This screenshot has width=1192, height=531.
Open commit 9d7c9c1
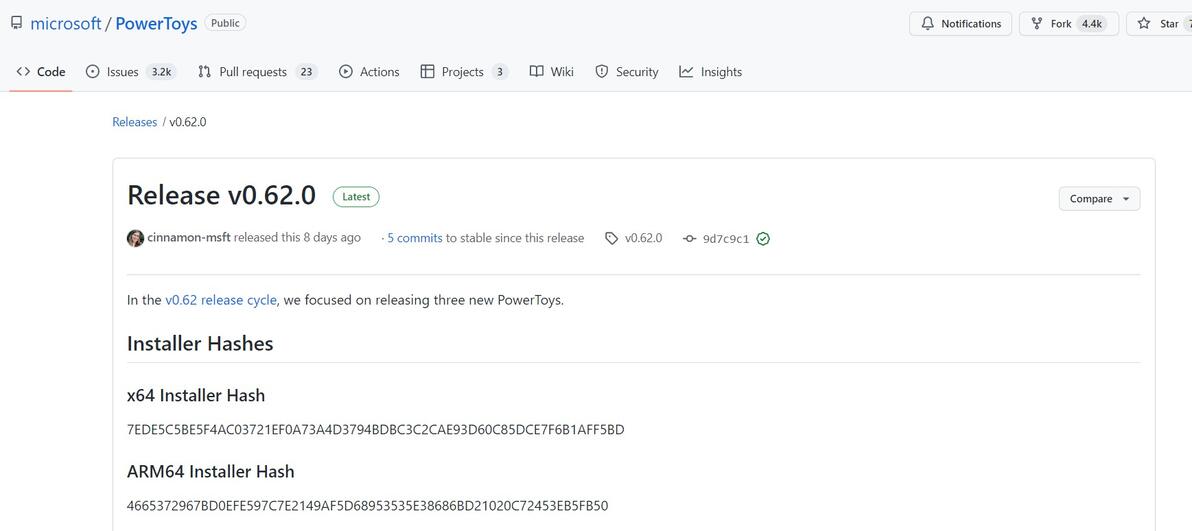[725, 239]
